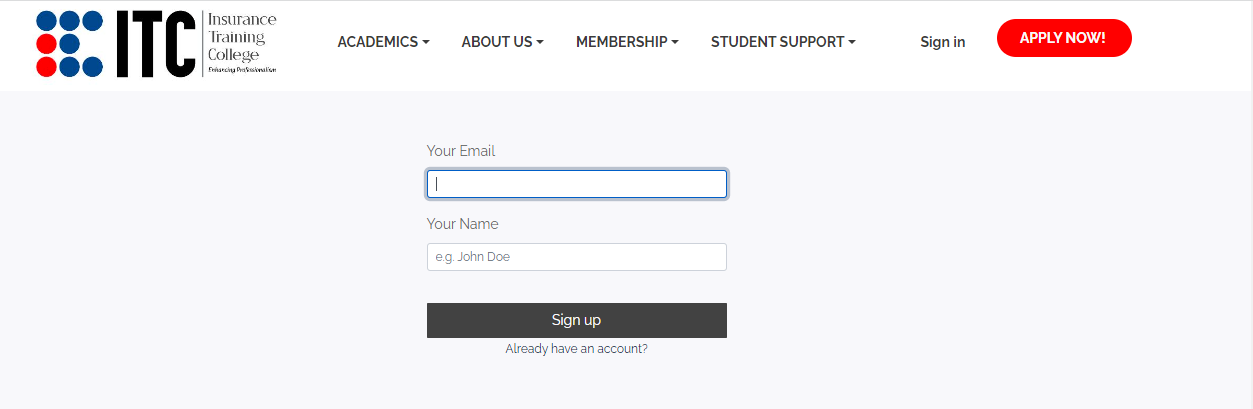This screenshot has width=1253, height=409.
Task: Click the Your Email label
Action: [461, 151]
